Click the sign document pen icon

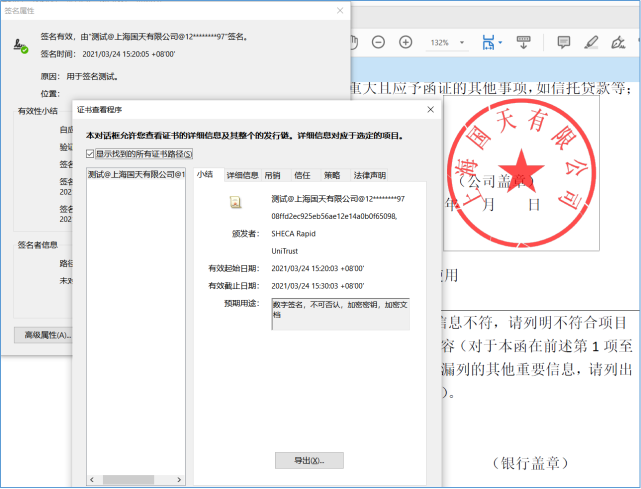pyautogui.click(x=618, y=42)
